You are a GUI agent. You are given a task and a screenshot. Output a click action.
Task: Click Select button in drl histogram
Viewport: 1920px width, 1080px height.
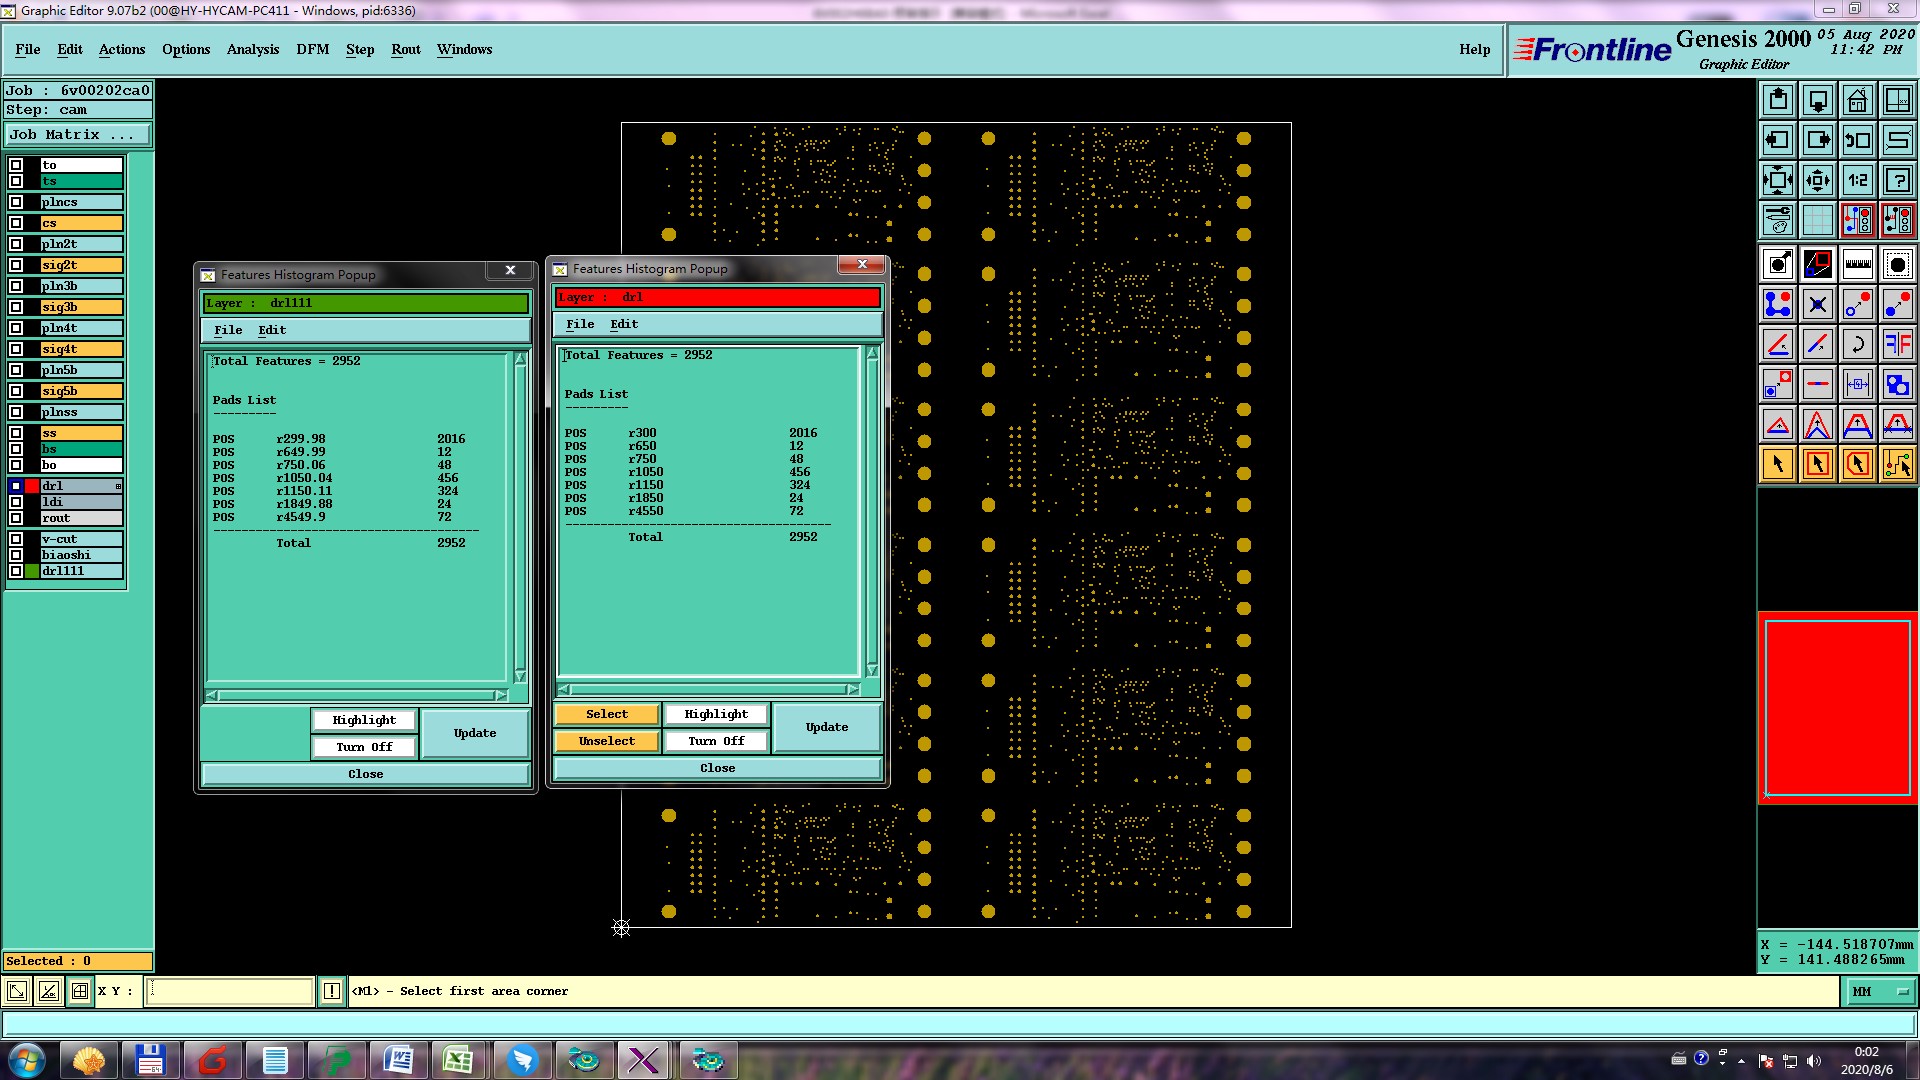point(606,714)
